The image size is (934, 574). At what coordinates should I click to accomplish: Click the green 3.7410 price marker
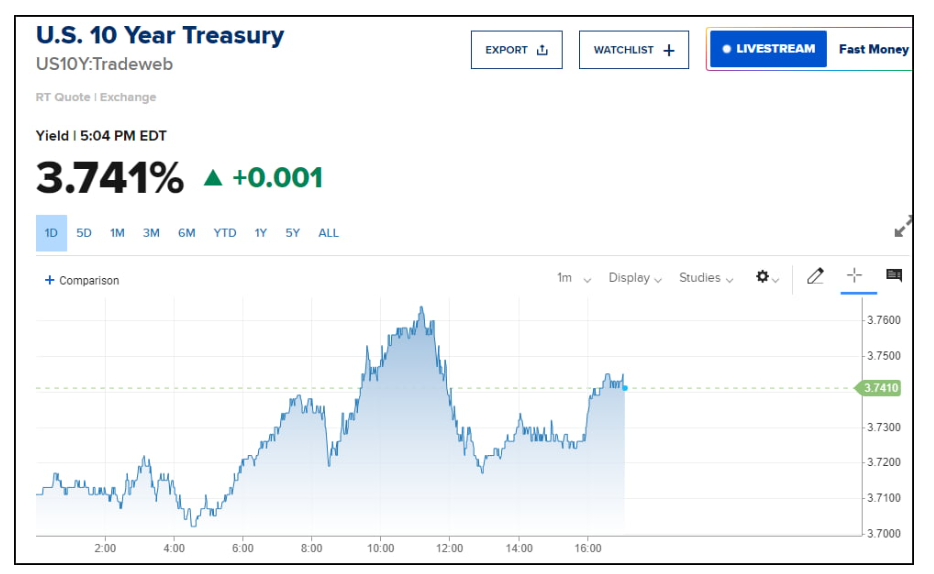coord(879,388)
